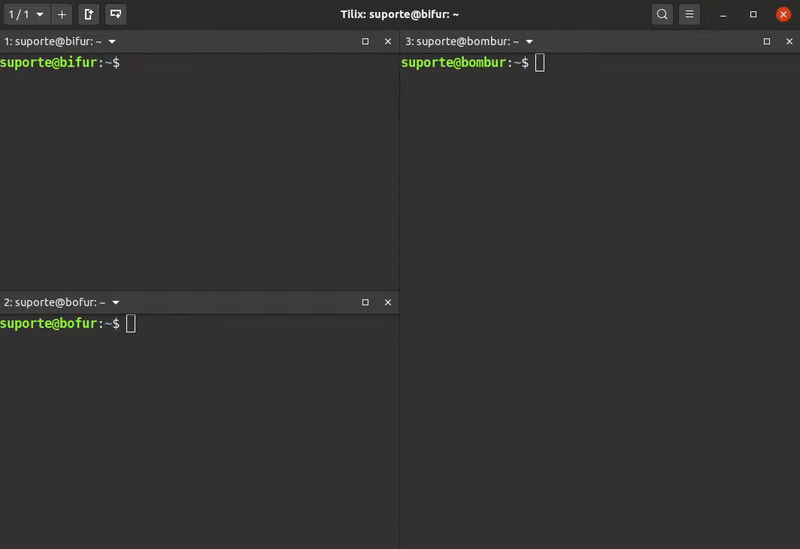Minimize the Tilix window
800x549 pixels.
pos(723,14)
